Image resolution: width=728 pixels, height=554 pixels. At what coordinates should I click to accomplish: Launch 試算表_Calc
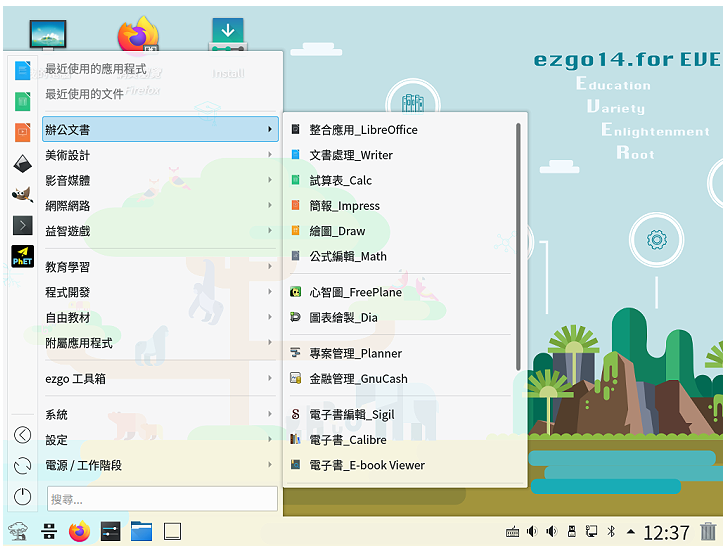click(x=400, y=180)
